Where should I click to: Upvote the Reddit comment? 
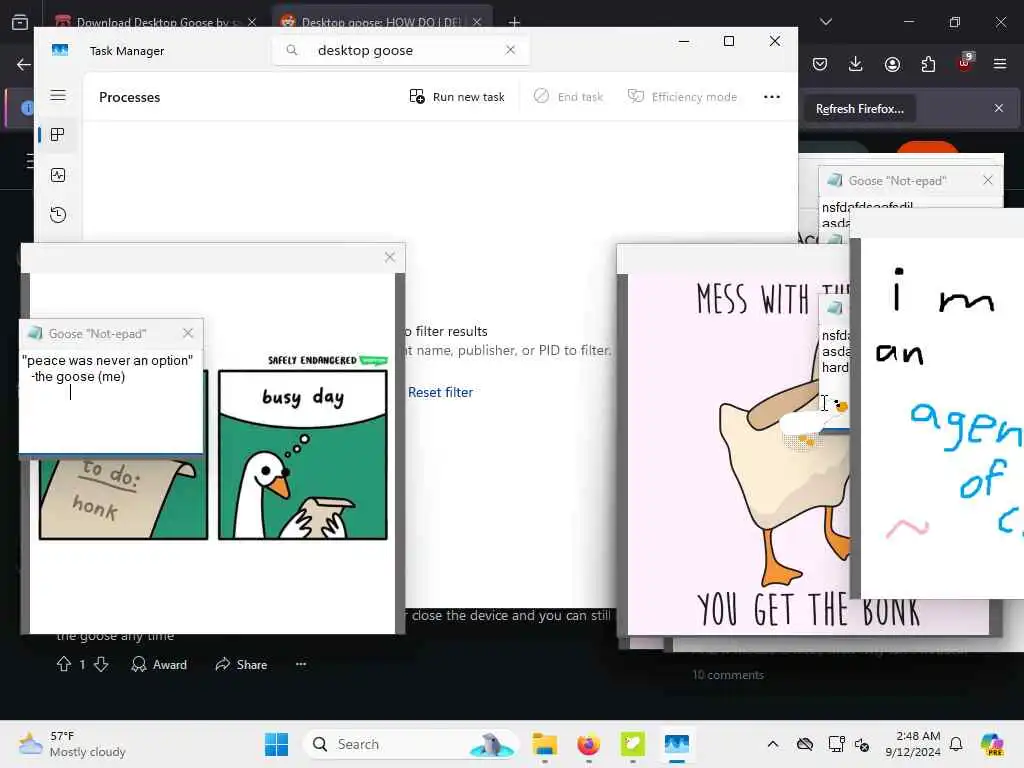64,664
